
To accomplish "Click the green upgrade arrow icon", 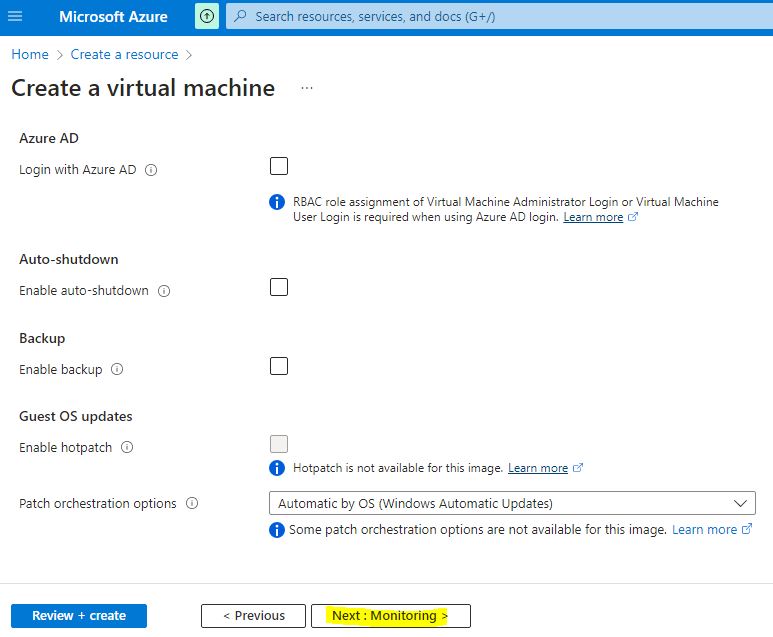I will coord(206,17).
